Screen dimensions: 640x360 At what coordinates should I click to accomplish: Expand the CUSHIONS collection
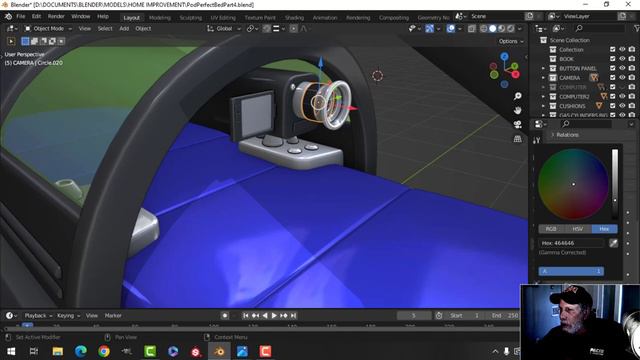click(543, 106)
